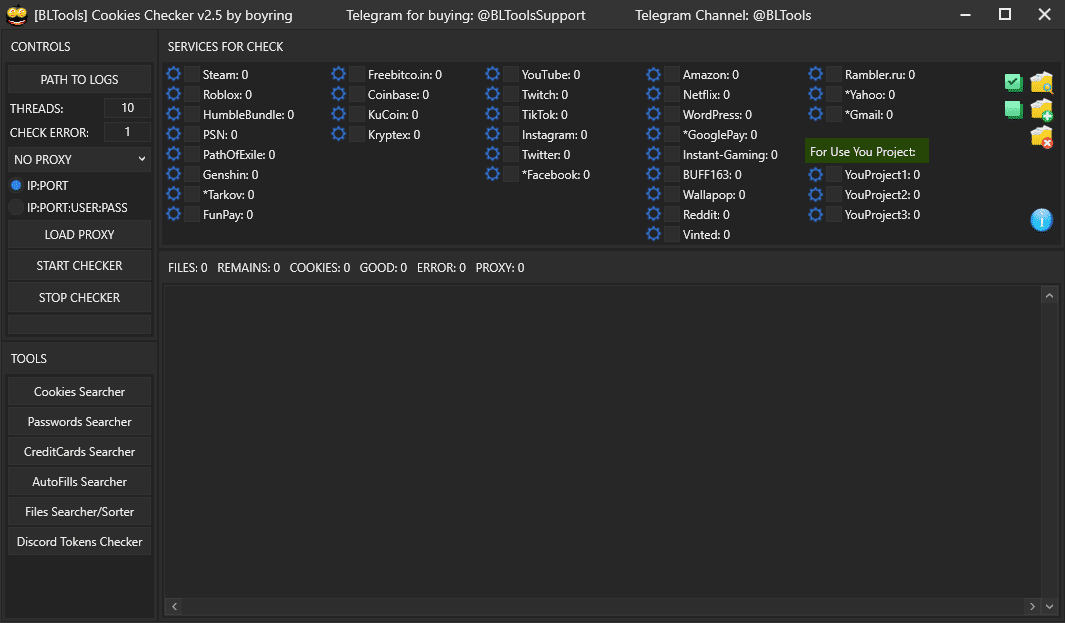1065x623 pixels.
Task: Open the blue info icon
Action: [1041, 221]
